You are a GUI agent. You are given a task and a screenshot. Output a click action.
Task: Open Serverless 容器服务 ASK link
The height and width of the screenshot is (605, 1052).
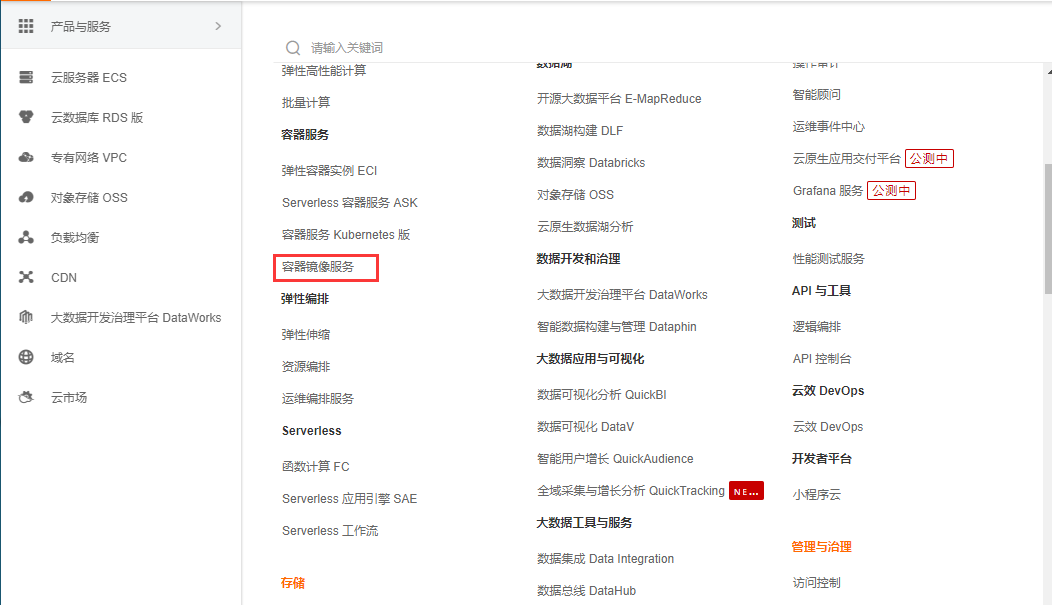(350, 203)
